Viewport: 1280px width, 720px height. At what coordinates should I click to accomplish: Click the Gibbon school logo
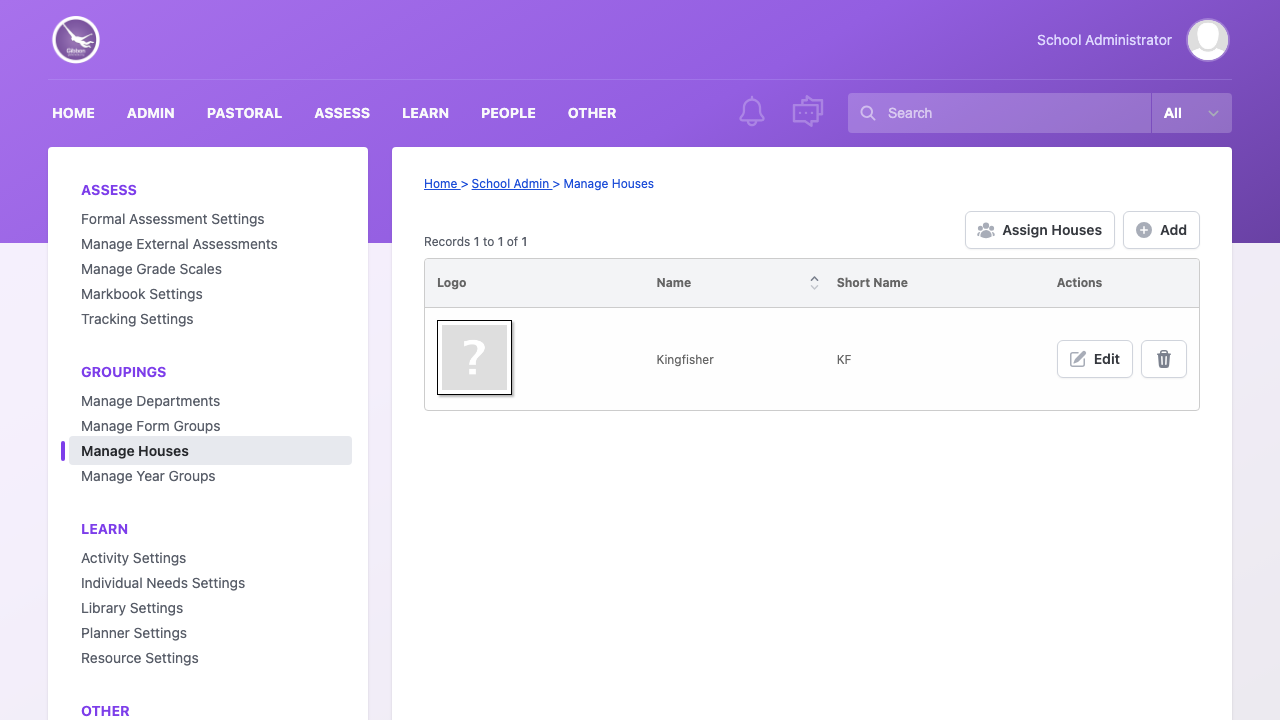(x=76, y=40)
